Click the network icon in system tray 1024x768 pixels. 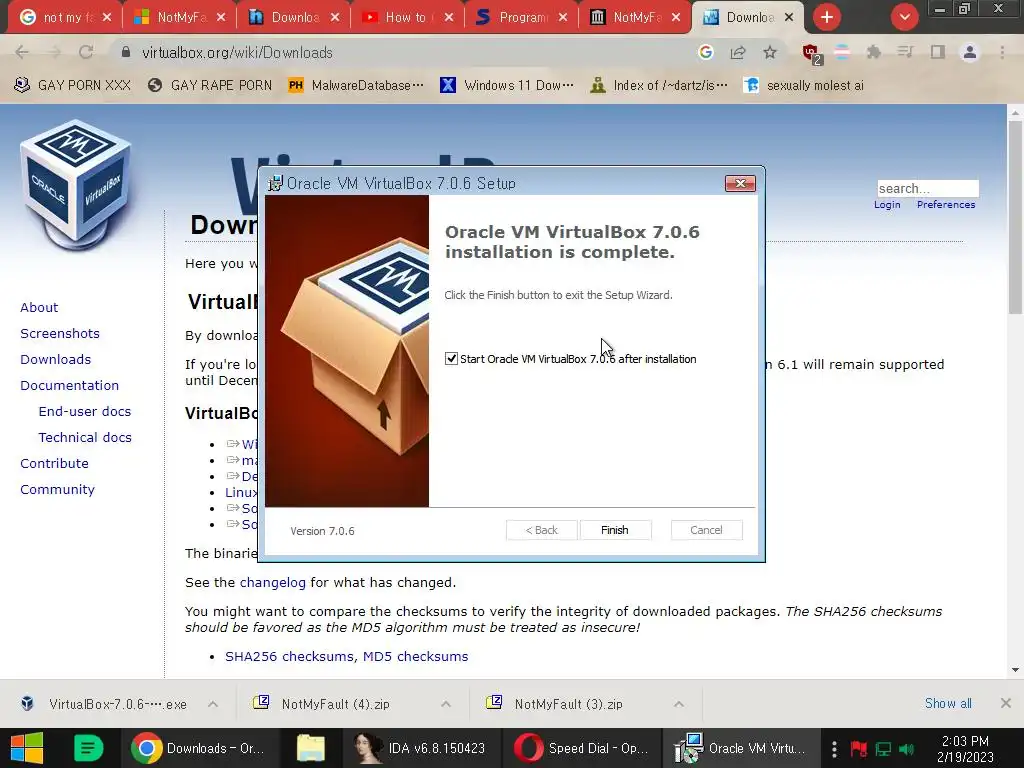(x=883, y=749)
